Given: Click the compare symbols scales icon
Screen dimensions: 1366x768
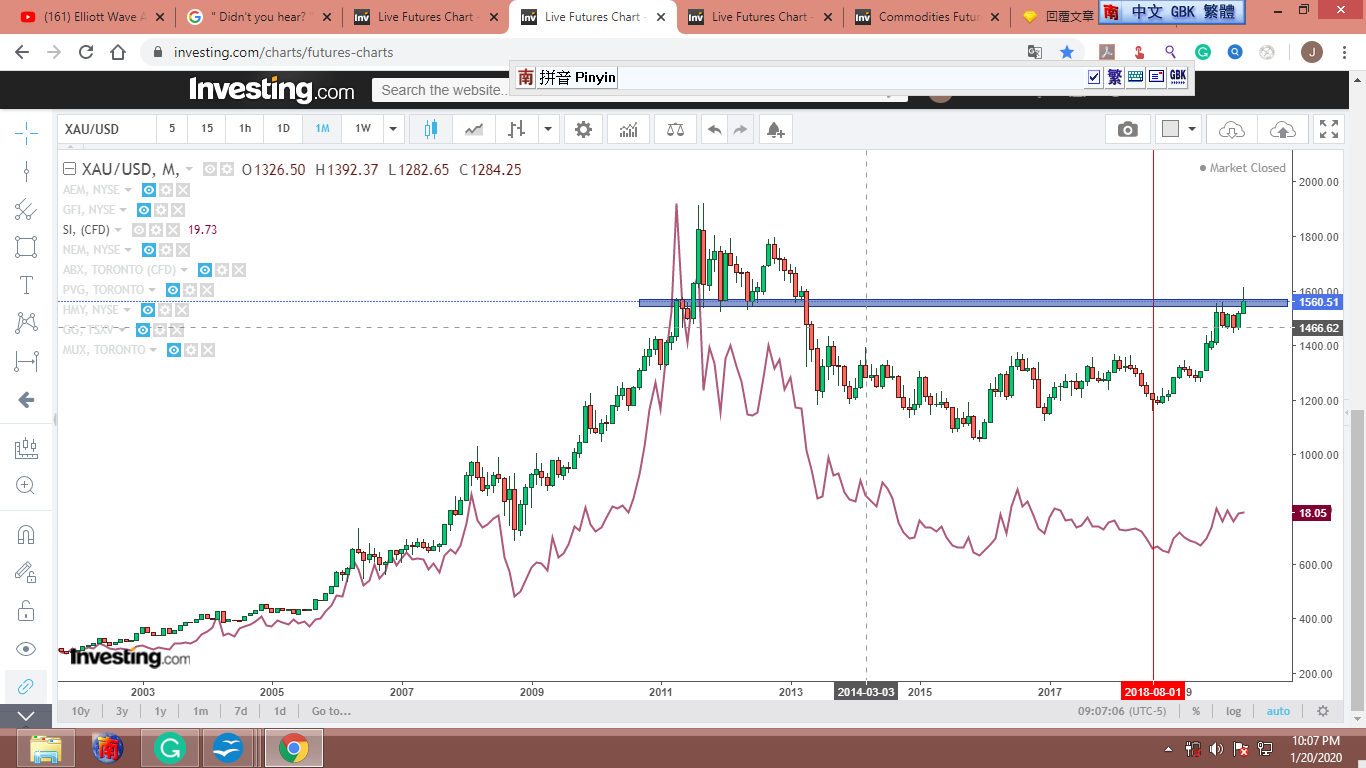Looking at the screenshot, I should point(675,129).
